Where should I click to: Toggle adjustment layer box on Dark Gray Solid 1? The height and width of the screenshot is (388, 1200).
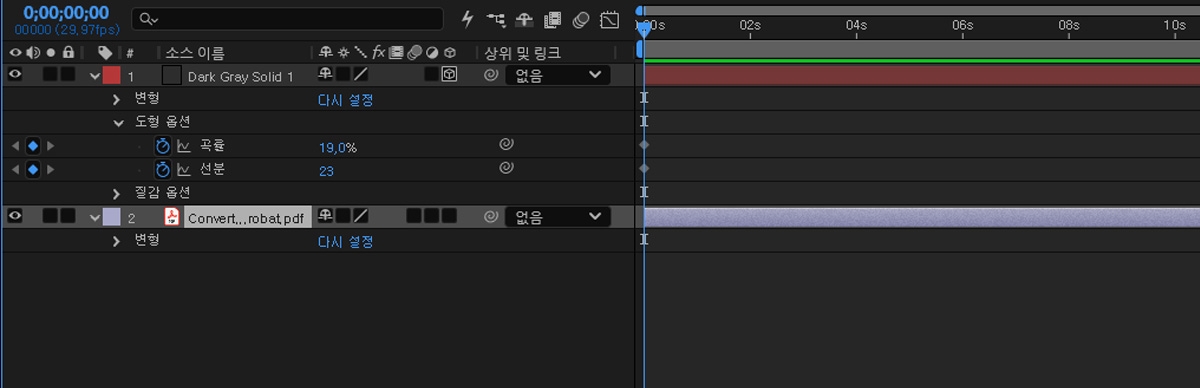(x=431, y=75)
